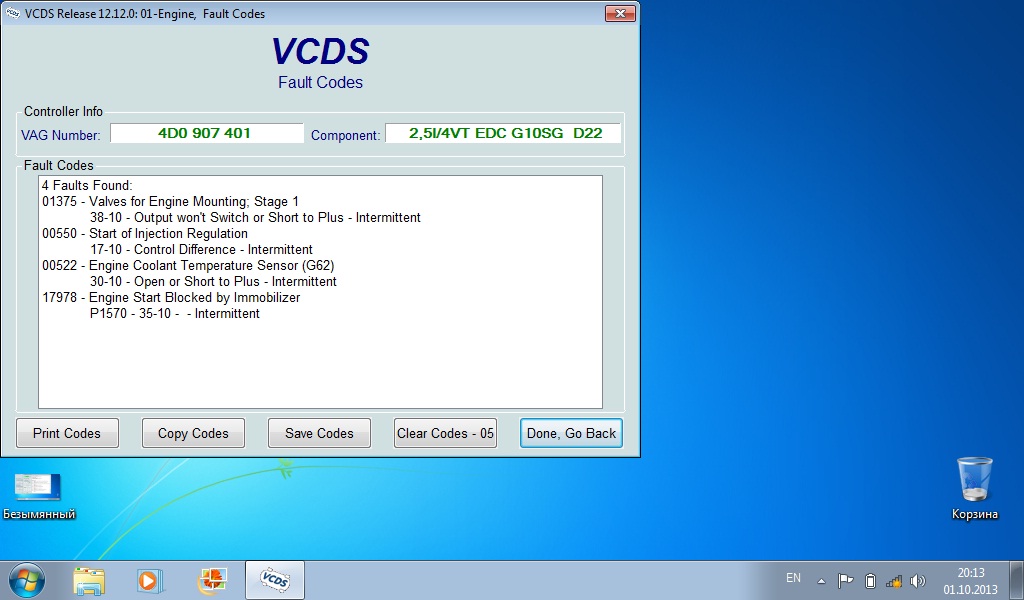Click the '4 Faults Found:' line
This screenshot has height=600, width=1024.
click(x=87, y=185)
